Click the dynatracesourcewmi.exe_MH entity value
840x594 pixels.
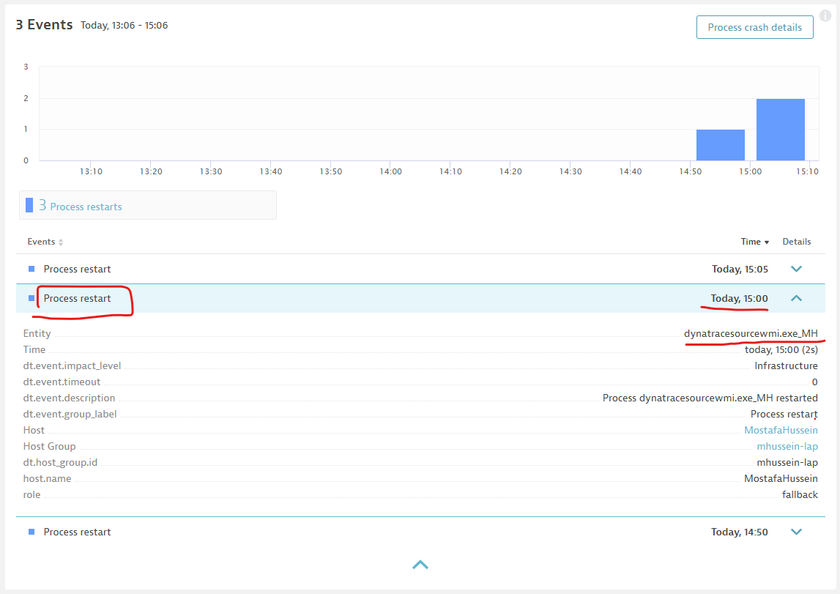point(750,333)
